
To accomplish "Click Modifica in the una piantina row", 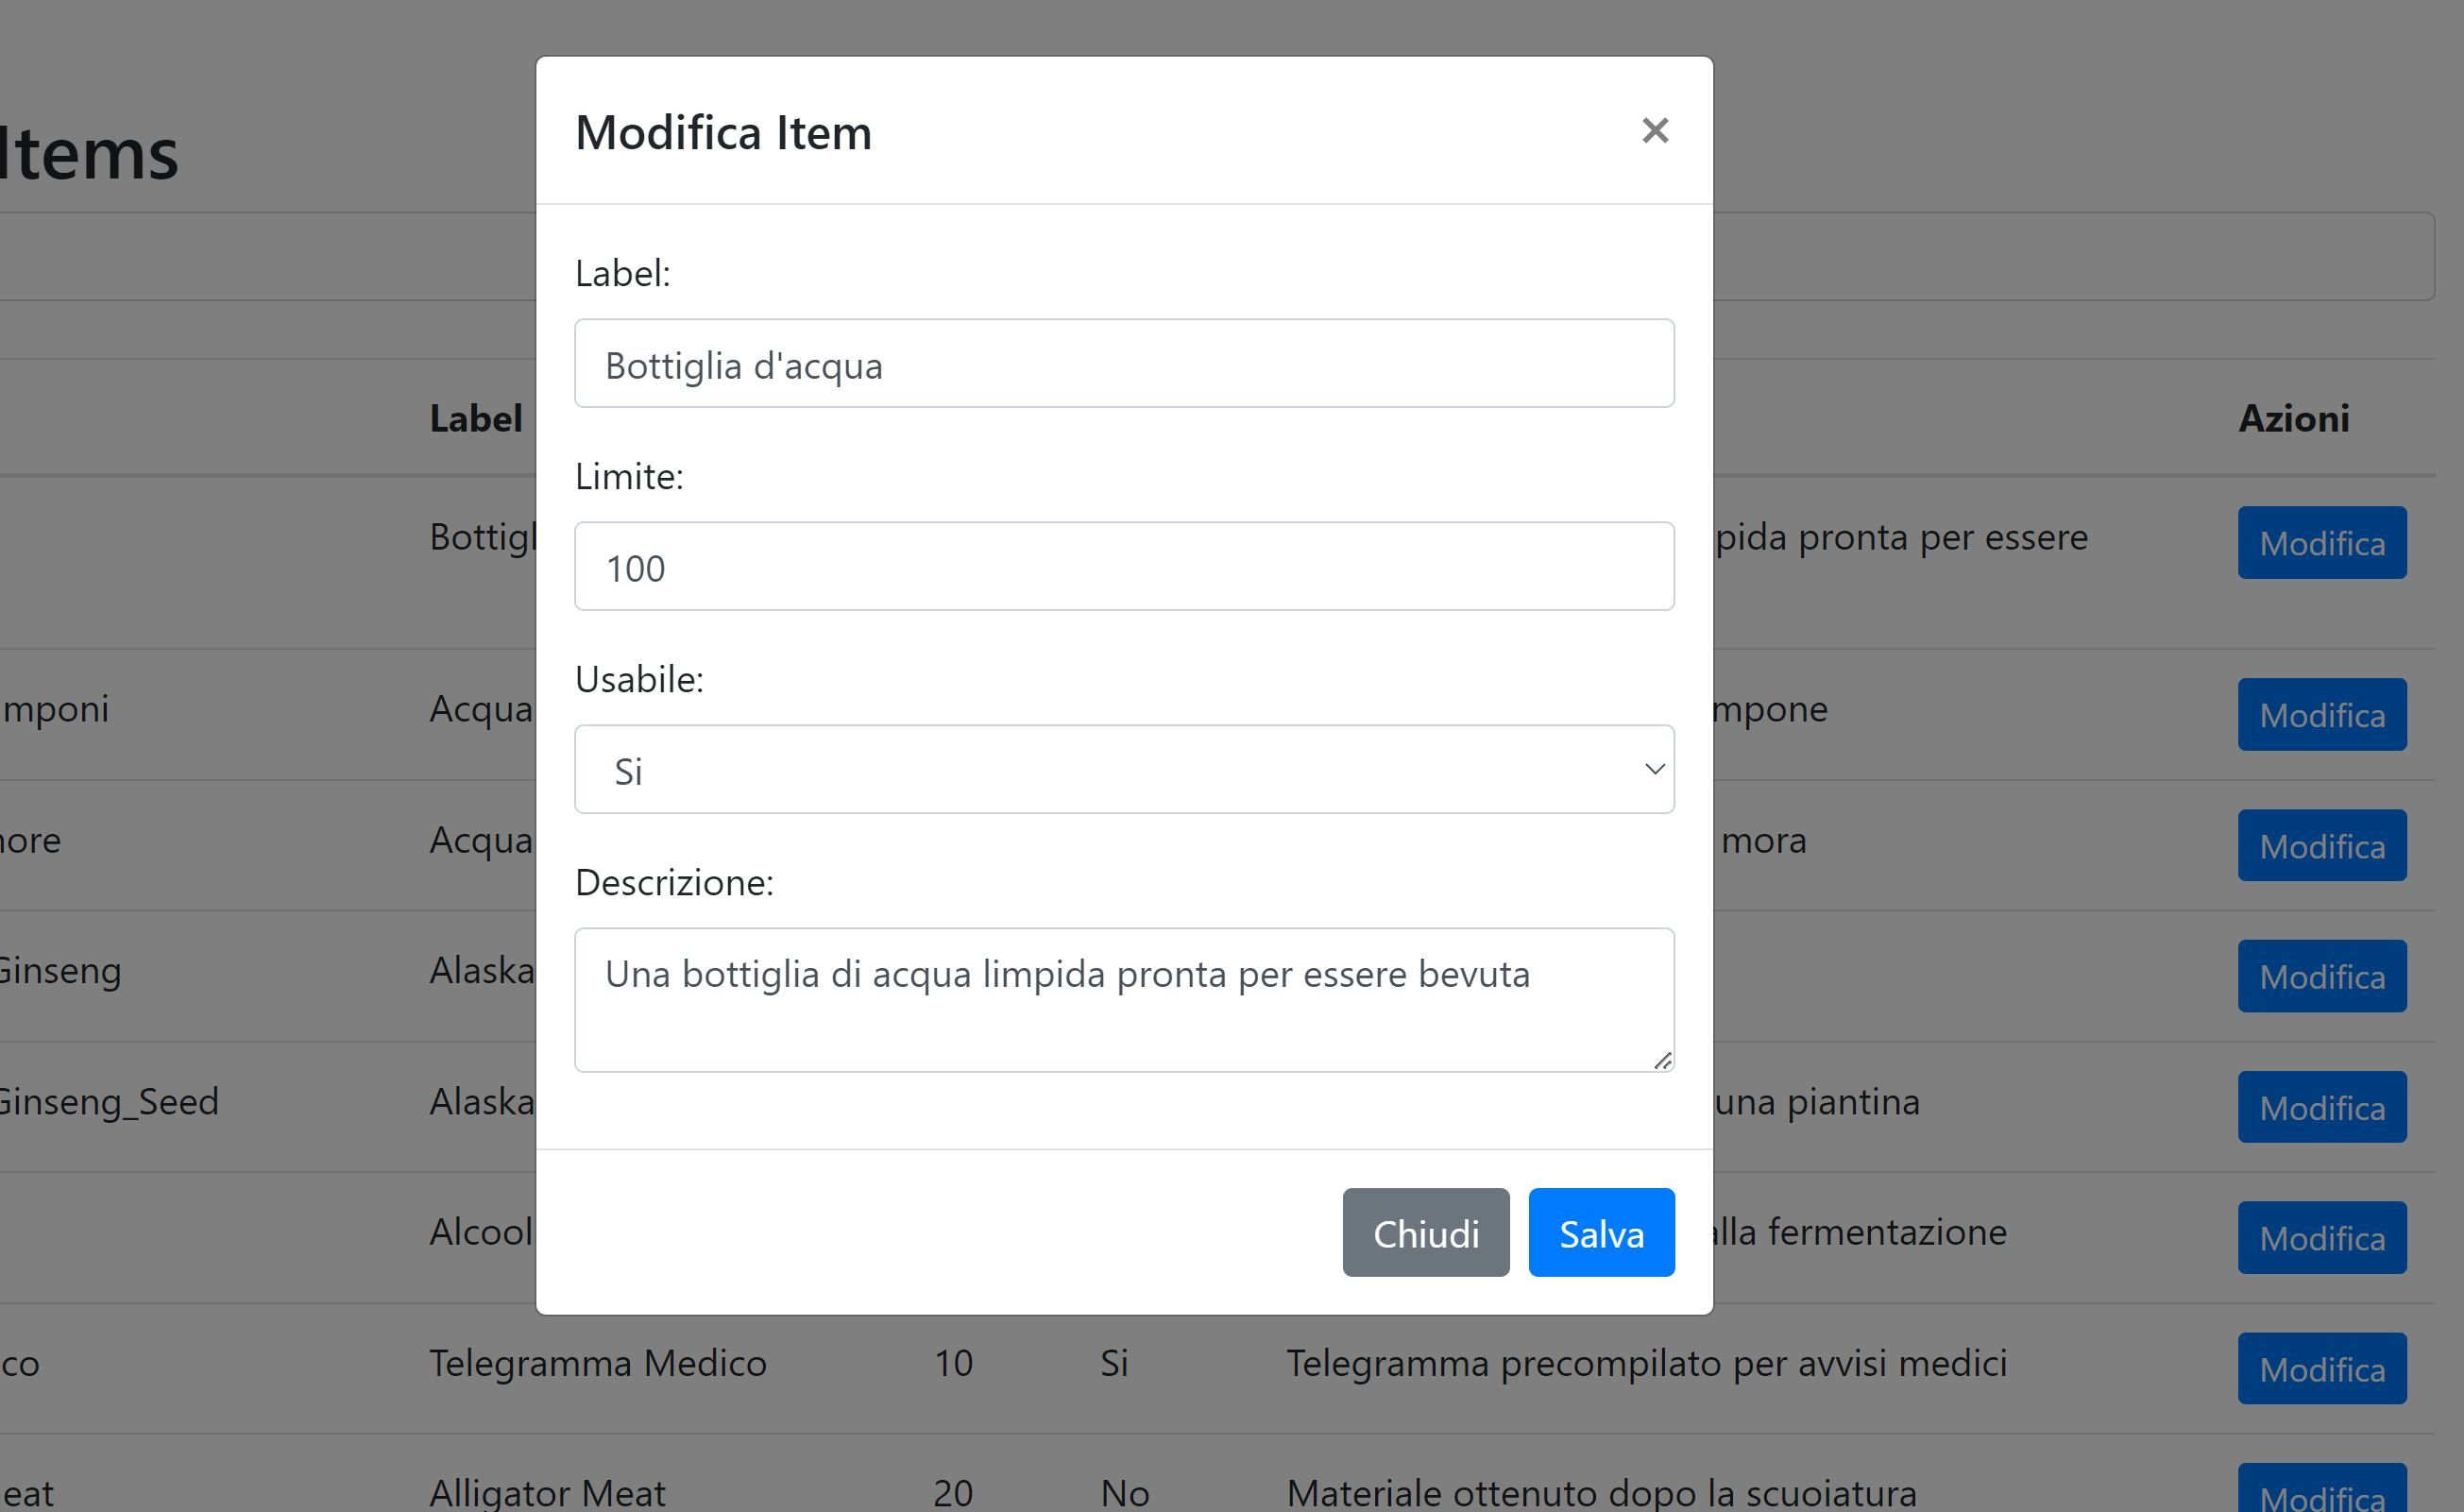I will pos(2322,1107).
